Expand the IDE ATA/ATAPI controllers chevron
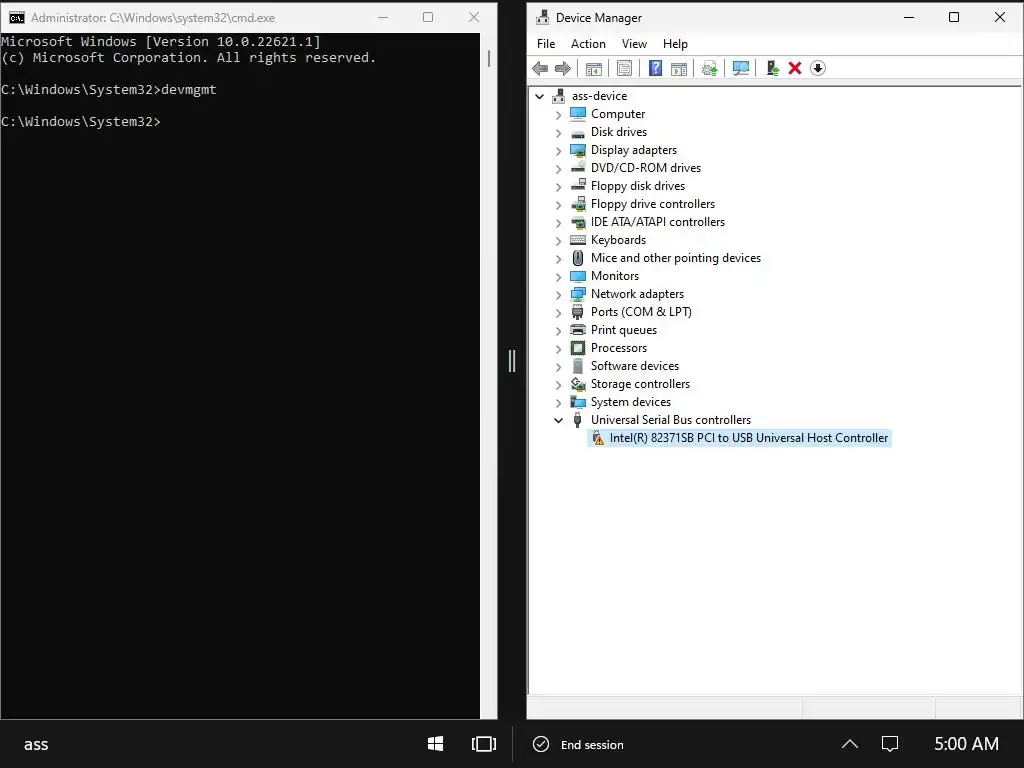This screenshot has height=768, width=1024. tap(558, 223)
